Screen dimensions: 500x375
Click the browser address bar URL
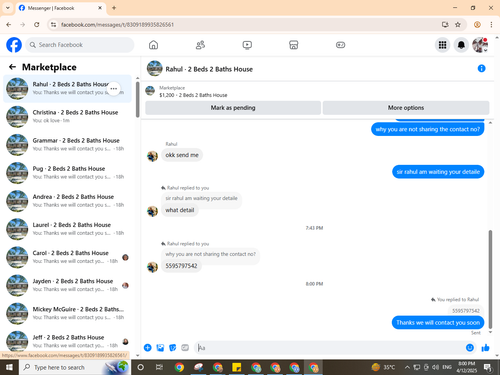pos(117,24)
